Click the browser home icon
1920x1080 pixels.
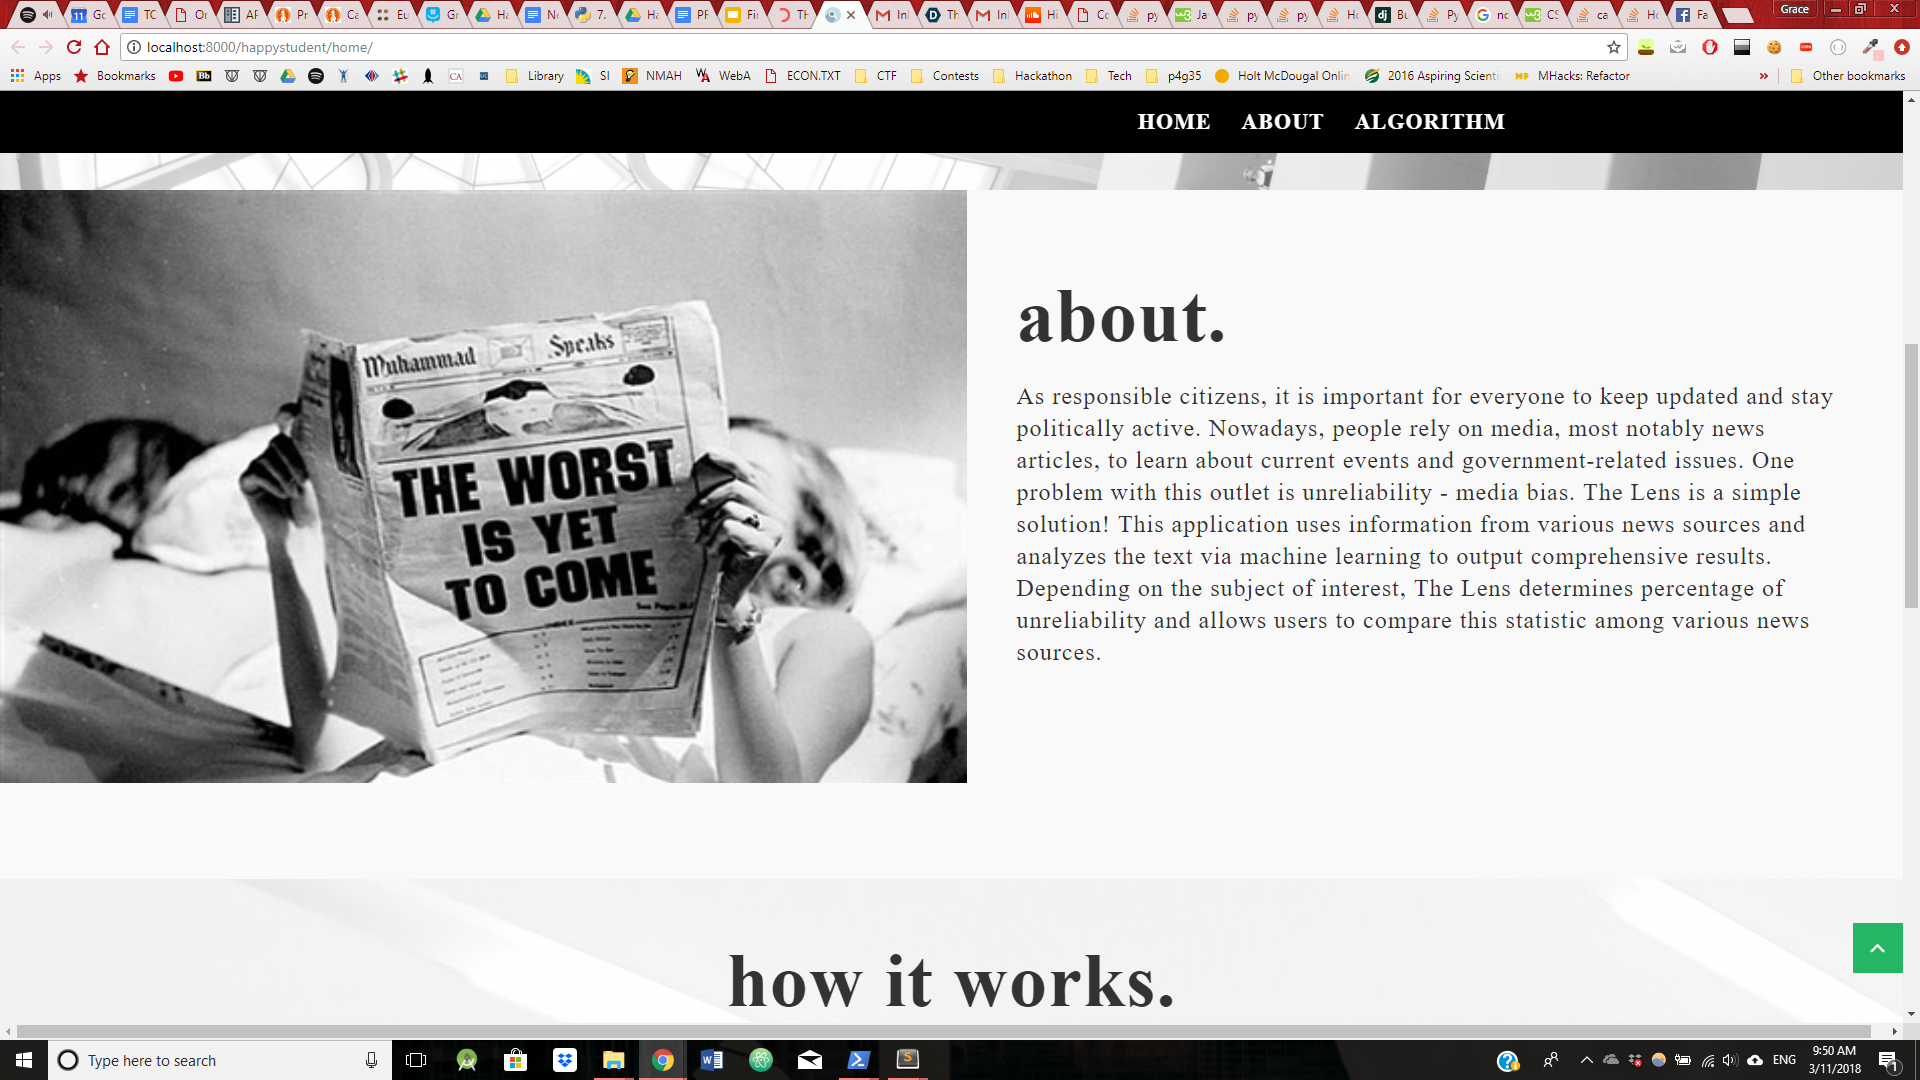[102, 47]
